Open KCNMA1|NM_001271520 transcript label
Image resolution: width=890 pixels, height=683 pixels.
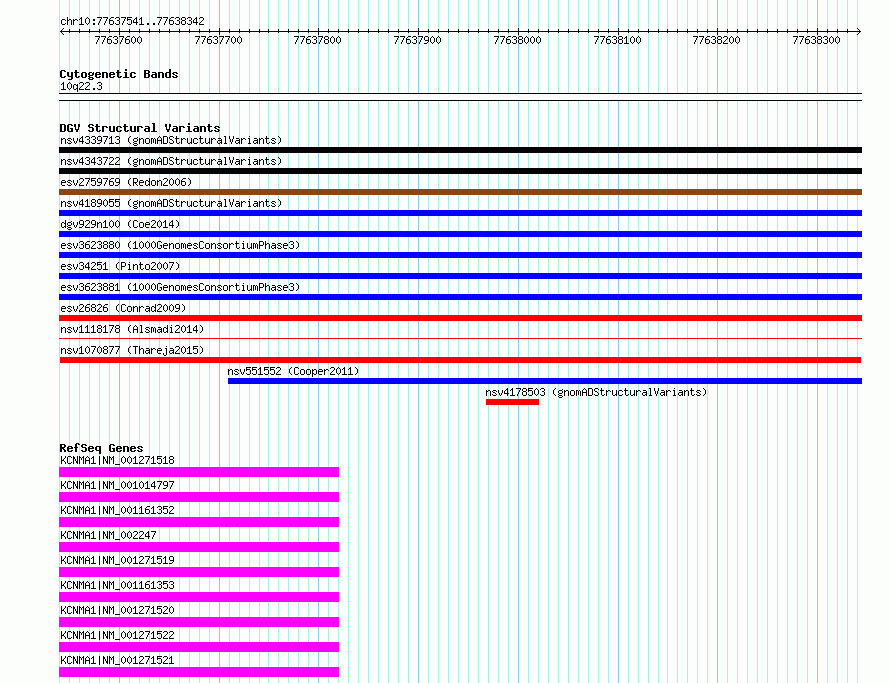117,610
